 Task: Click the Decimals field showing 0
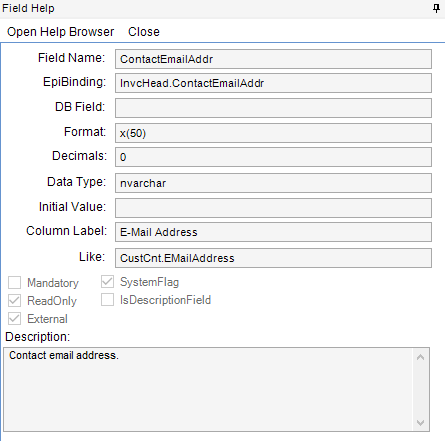(273, 157)
